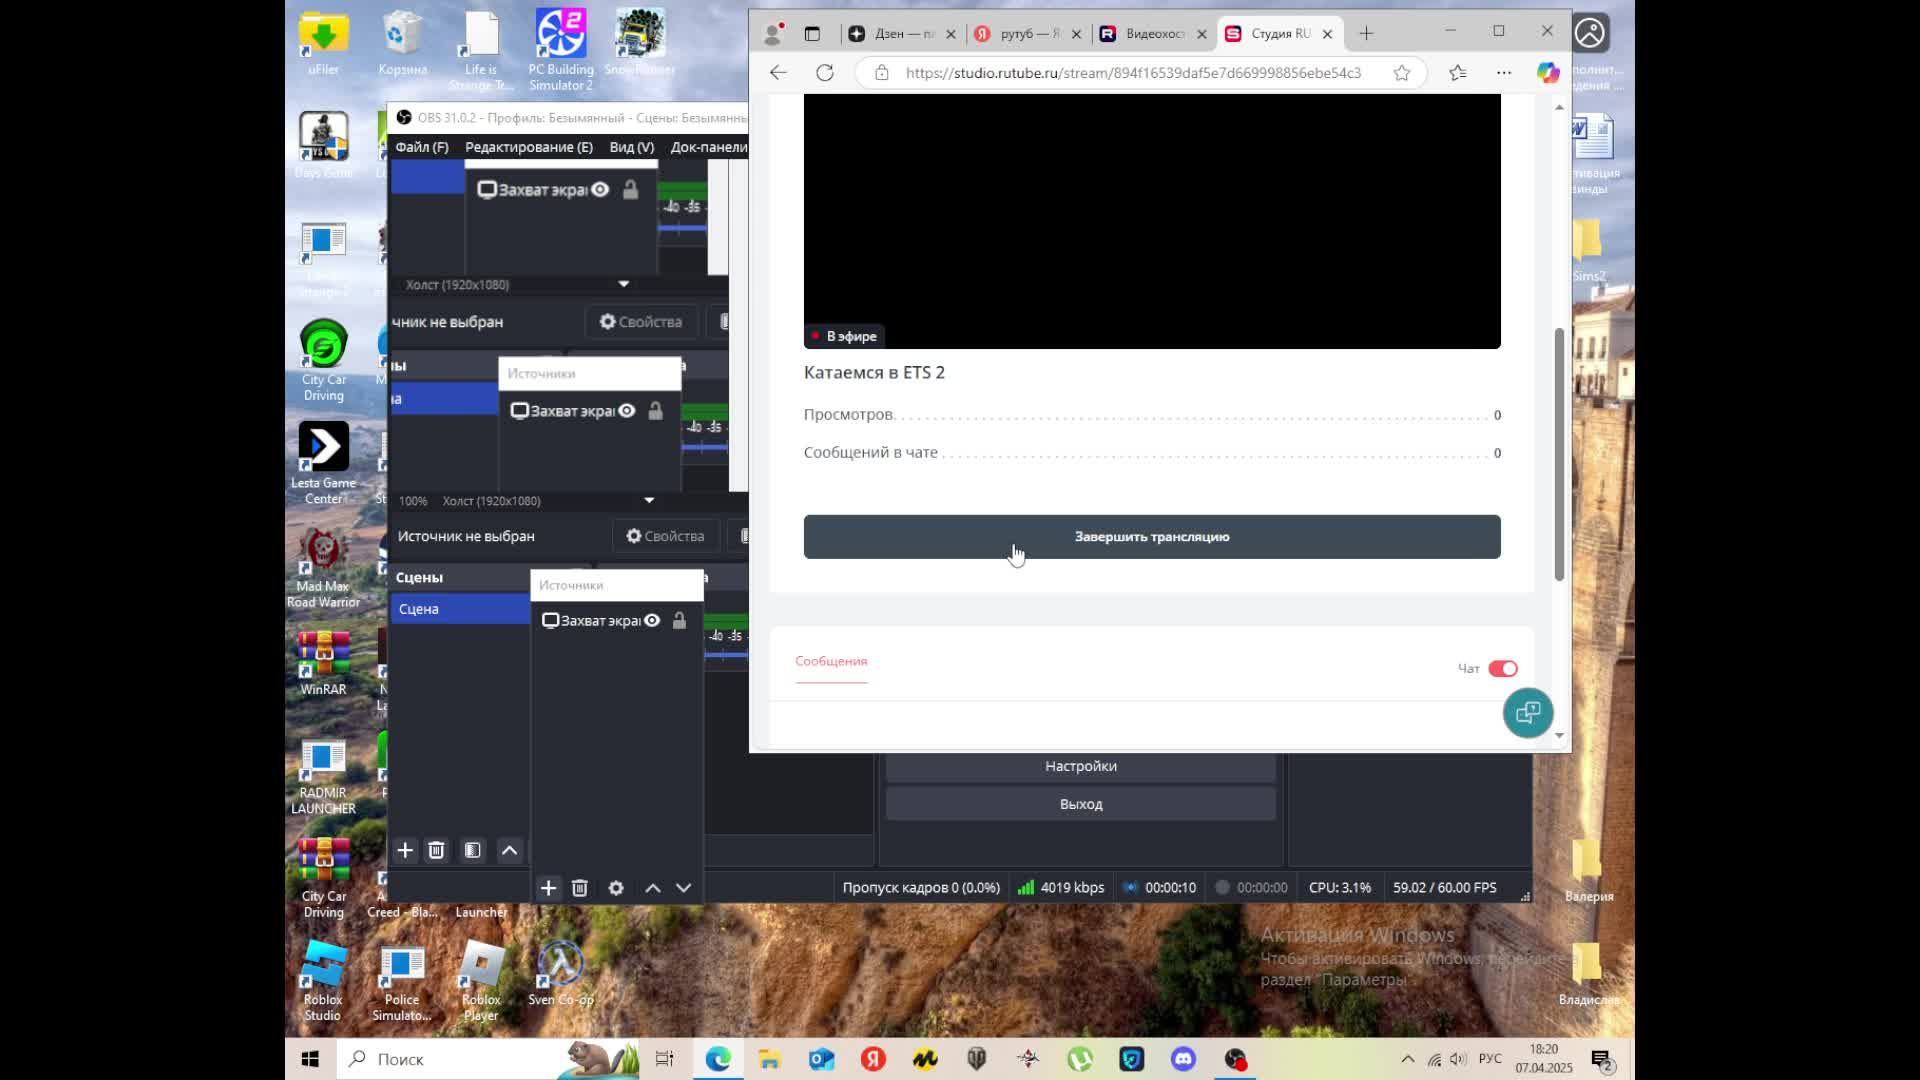This screenshot has height=1080, width=1920.
Task: Delete selected scene with trash icon
Action: [x=436, y=850]
